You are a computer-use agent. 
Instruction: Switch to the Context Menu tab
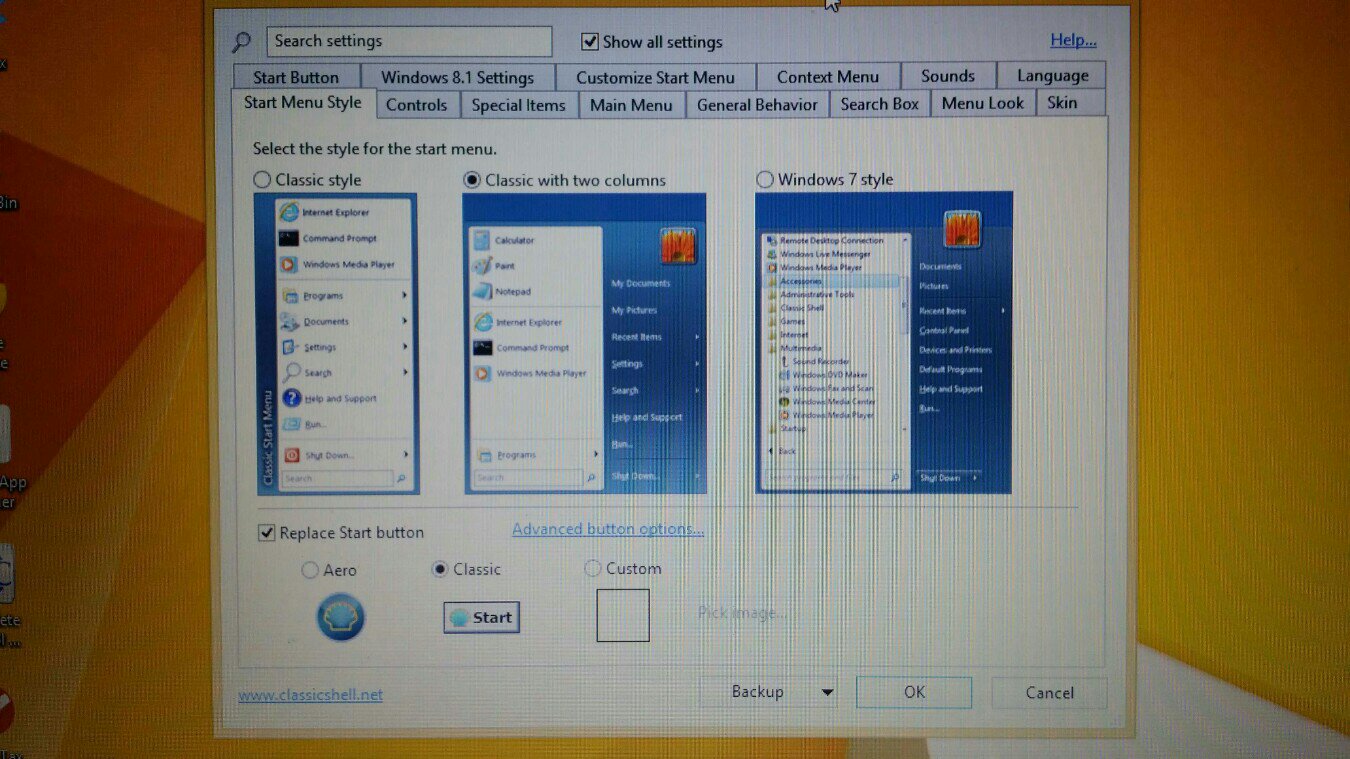pyautogui.click(x=827, y=76)
